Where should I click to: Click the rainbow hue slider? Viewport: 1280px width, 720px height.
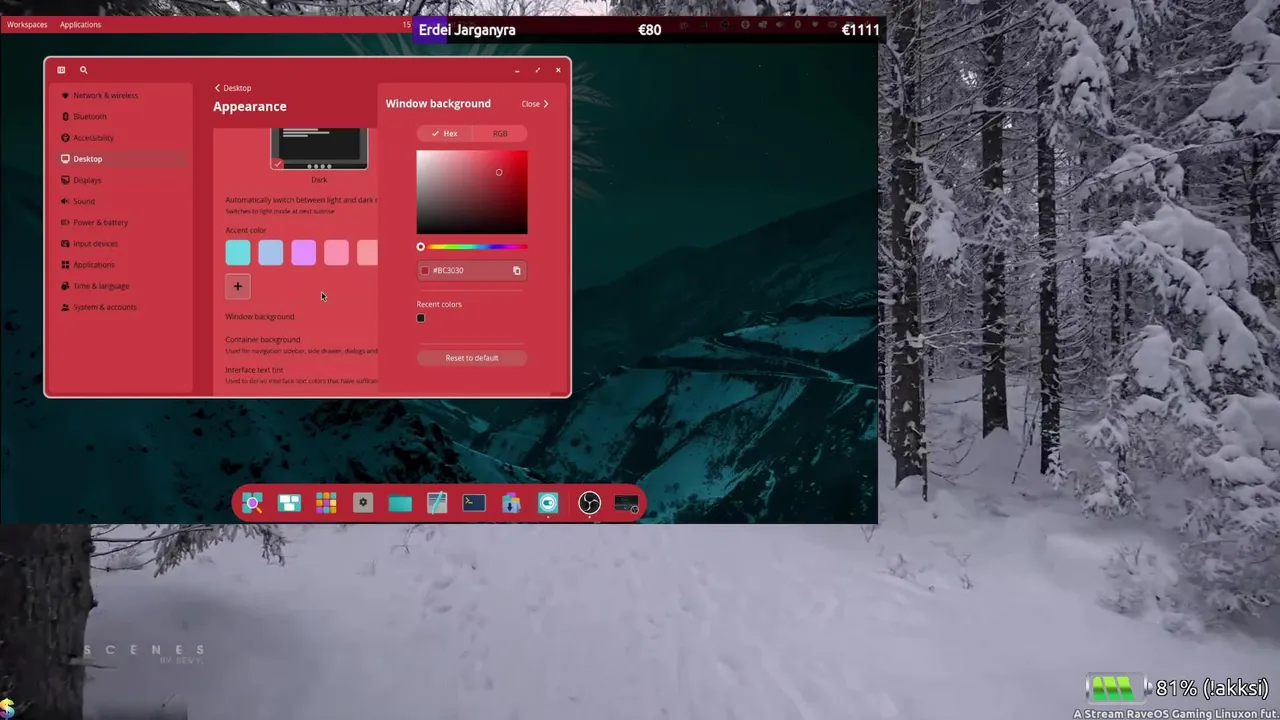pos(472,247)
